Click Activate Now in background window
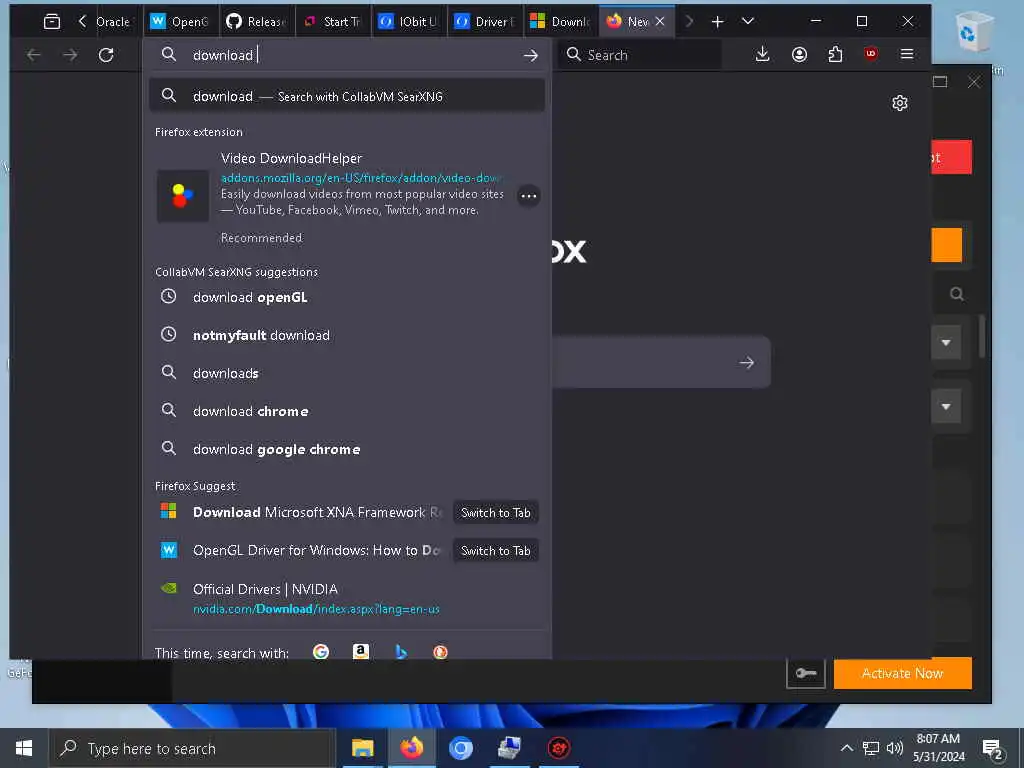 [x=903, y=673]
